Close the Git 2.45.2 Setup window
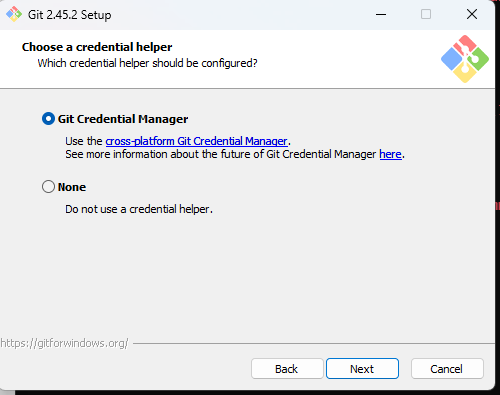 click(x=472, y=14)
